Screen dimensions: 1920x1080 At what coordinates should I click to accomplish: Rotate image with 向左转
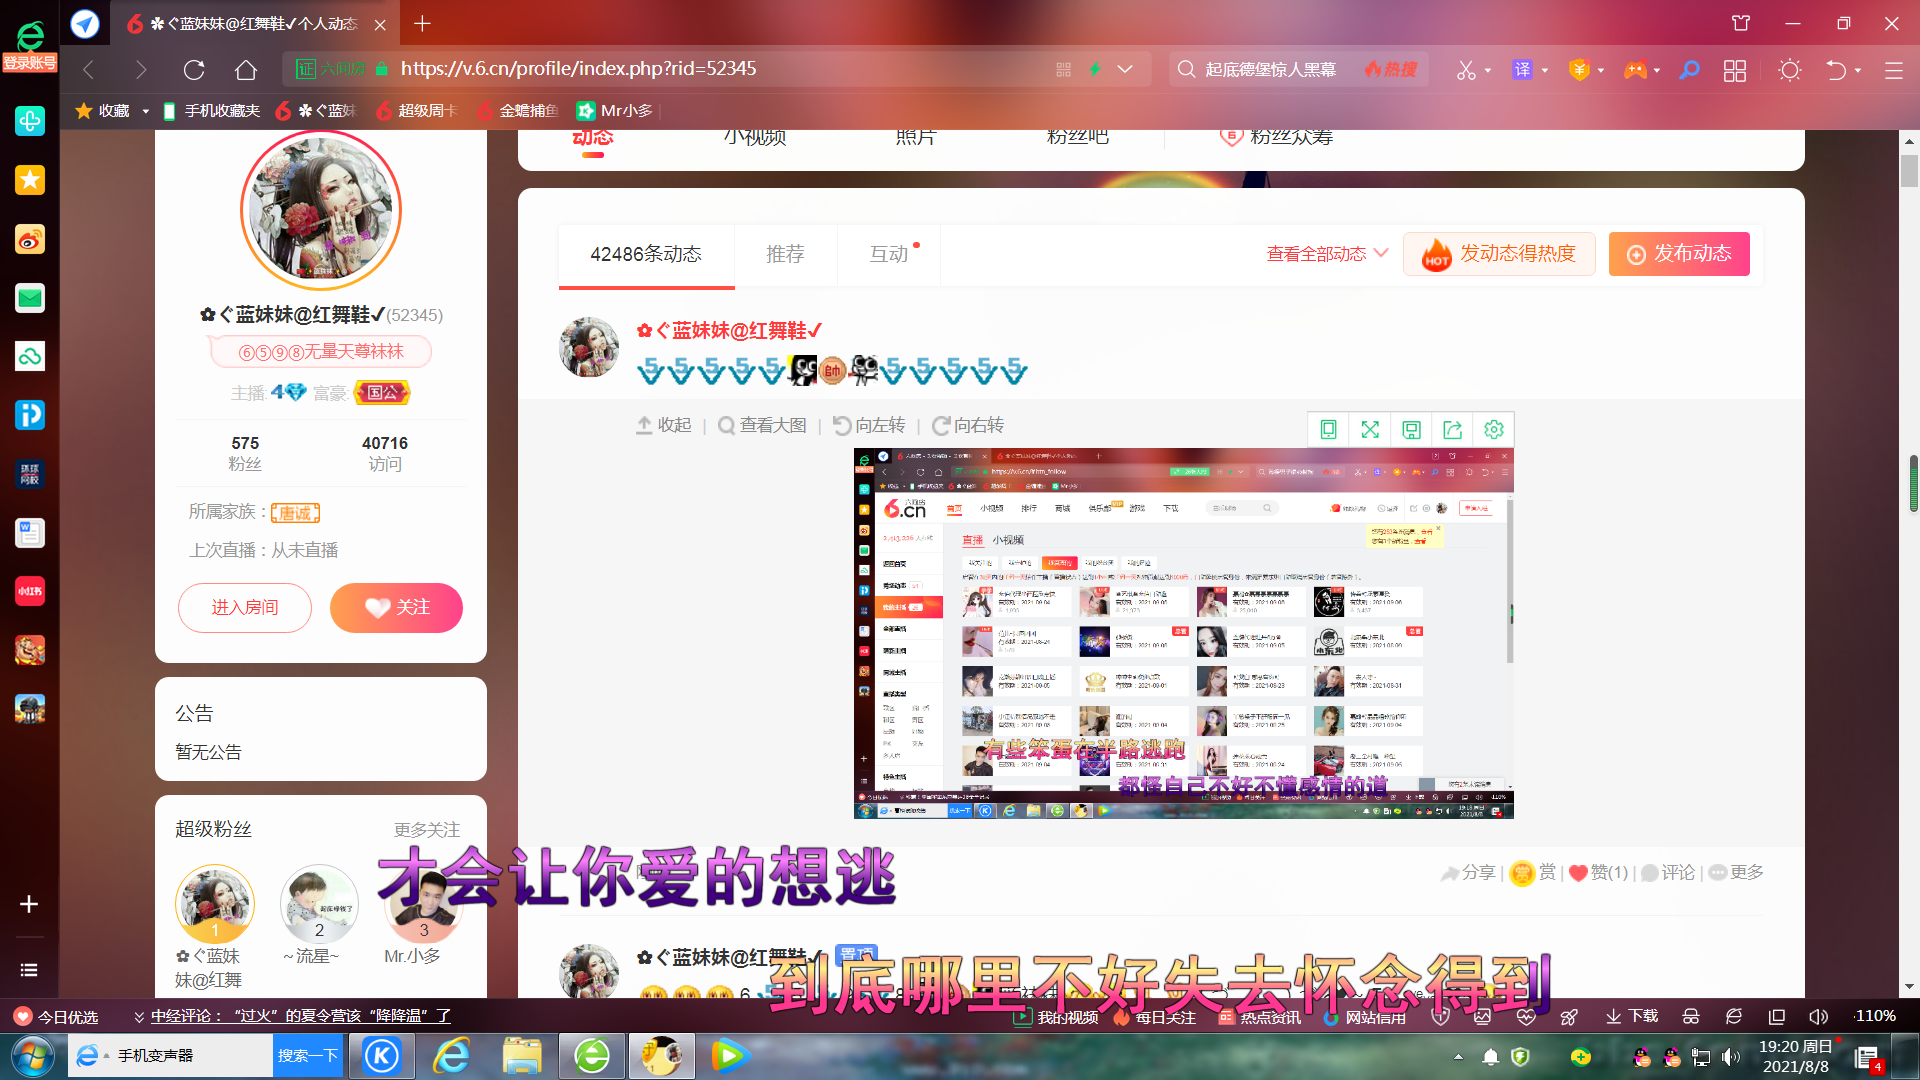click(x=869, y=426)
